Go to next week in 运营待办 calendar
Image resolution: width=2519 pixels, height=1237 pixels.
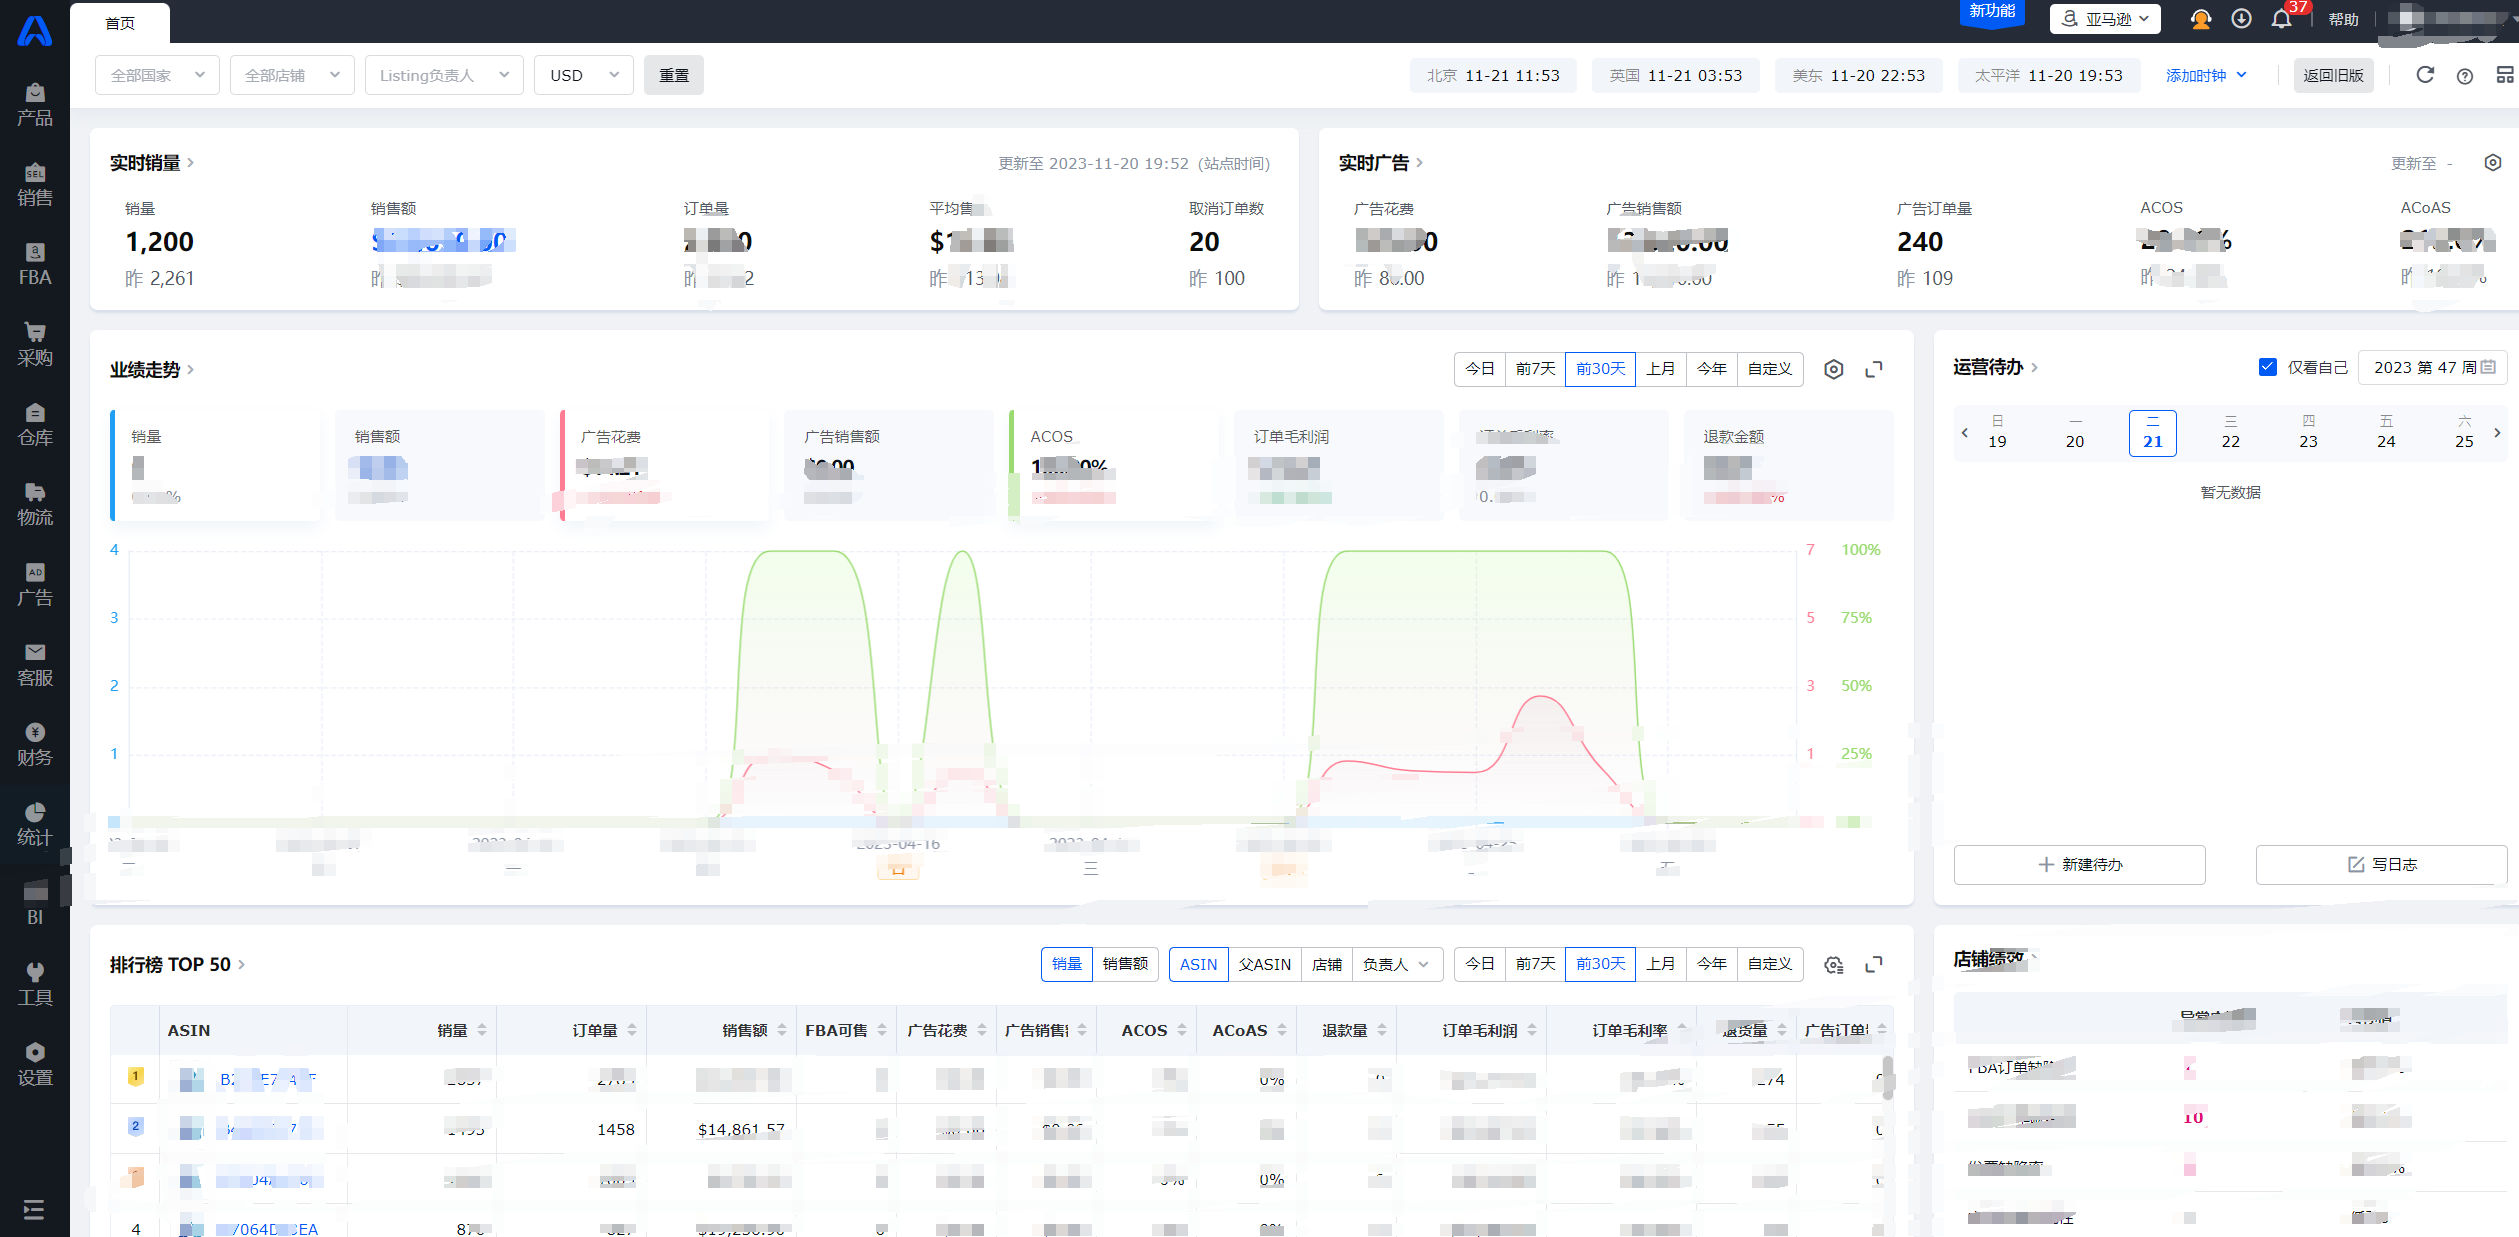click(2497, 433)
